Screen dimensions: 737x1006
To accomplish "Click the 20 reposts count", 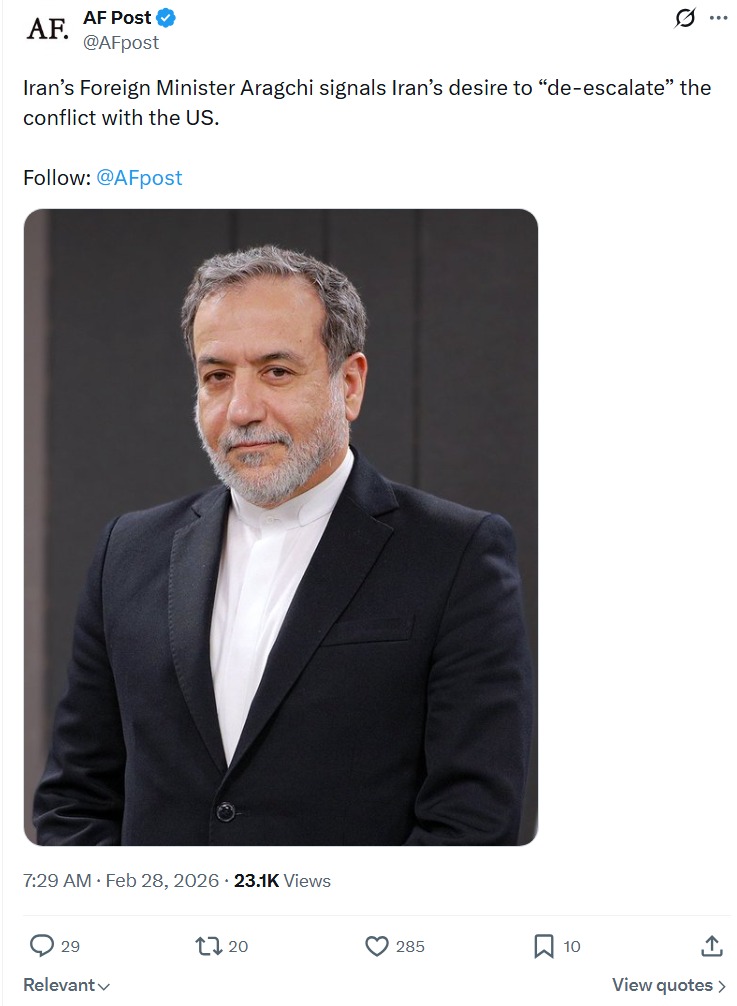I will [238, 946].
